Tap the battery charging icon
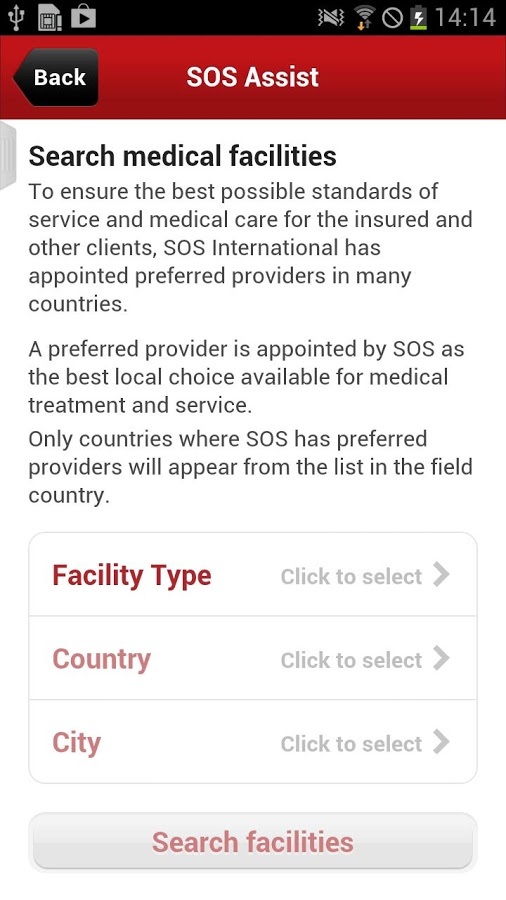This screenshot has width=506, height=900. point(418,18)
